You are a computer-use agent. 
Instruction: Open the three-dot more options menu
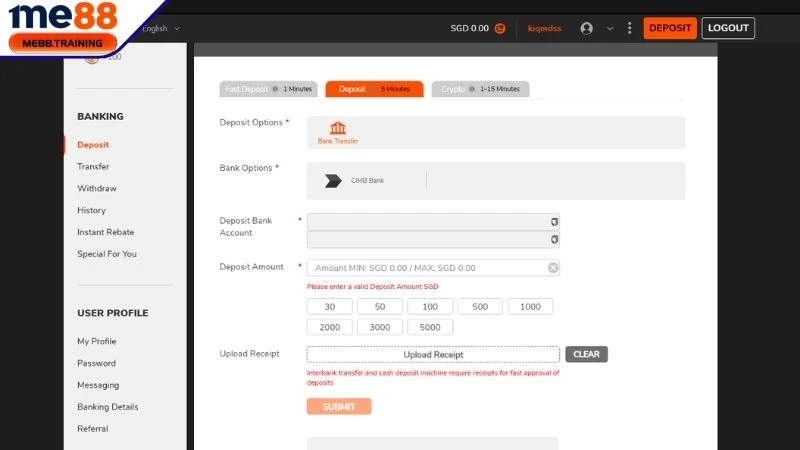tap(629, 28)
